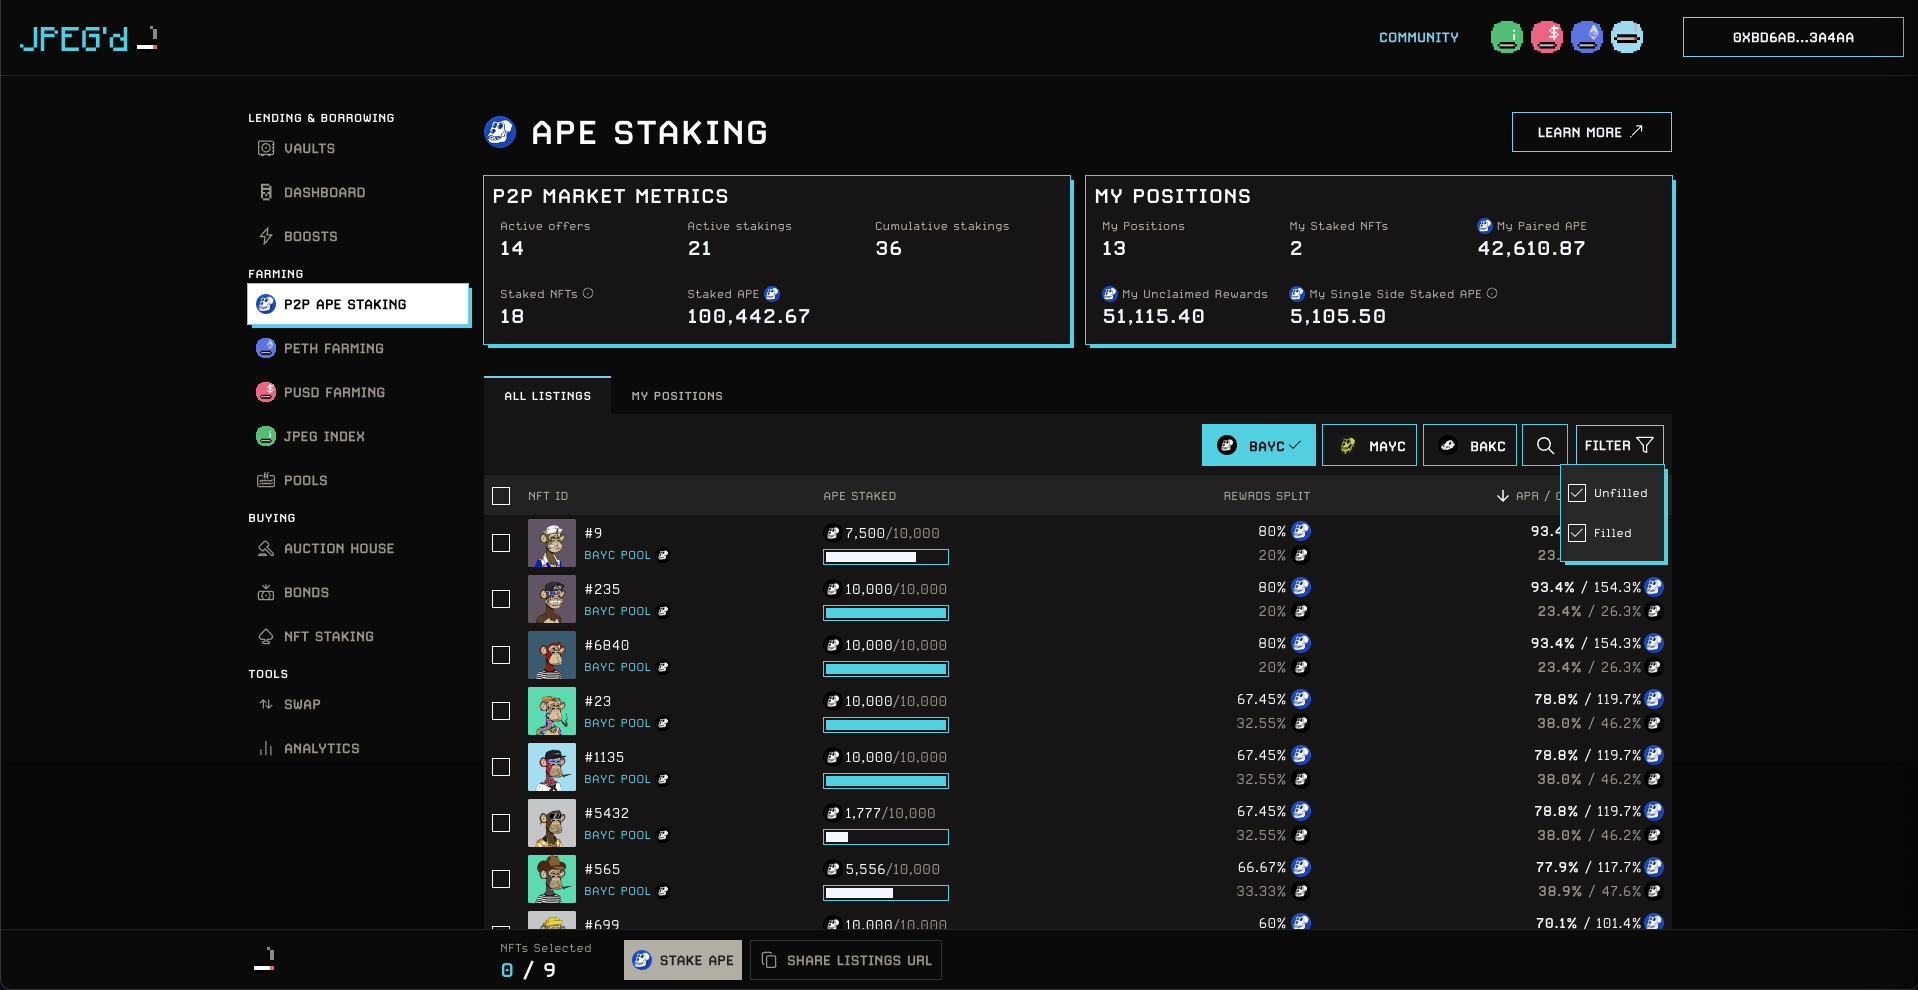Image resolution: width=1918 pixels, height=990 pixels.
Task: Click the Staked NFTs info icon
Action: coord(588,294)
